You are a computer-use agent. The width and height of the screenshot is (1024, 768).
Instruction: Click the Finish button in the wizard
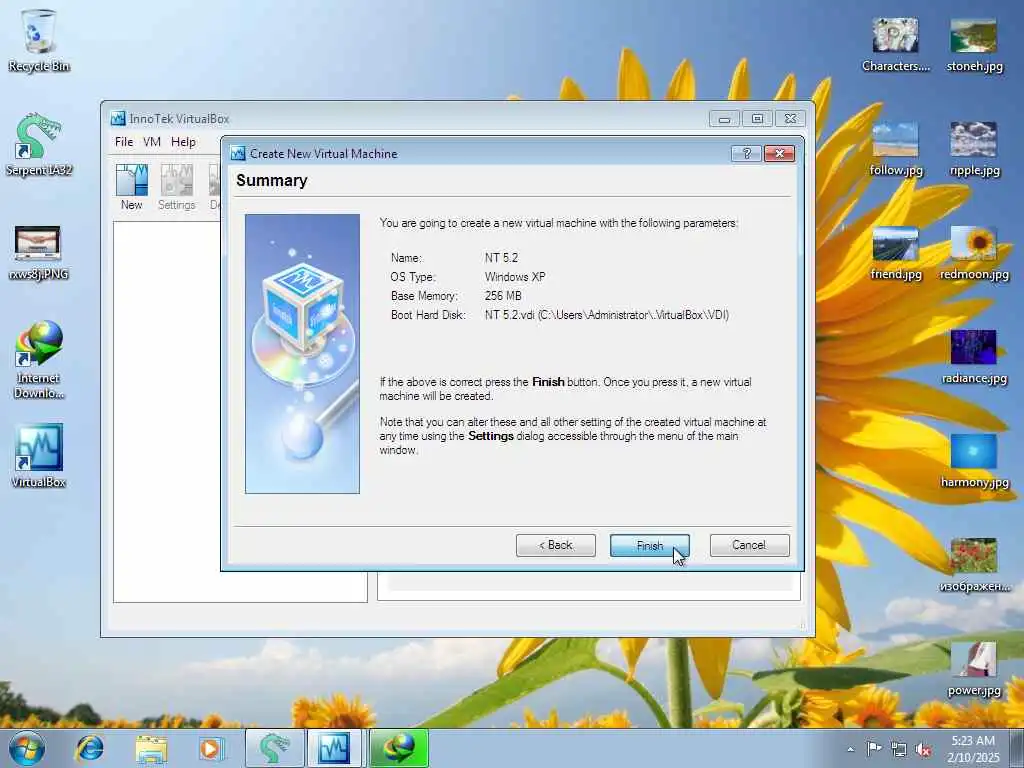tap(649, 545)
